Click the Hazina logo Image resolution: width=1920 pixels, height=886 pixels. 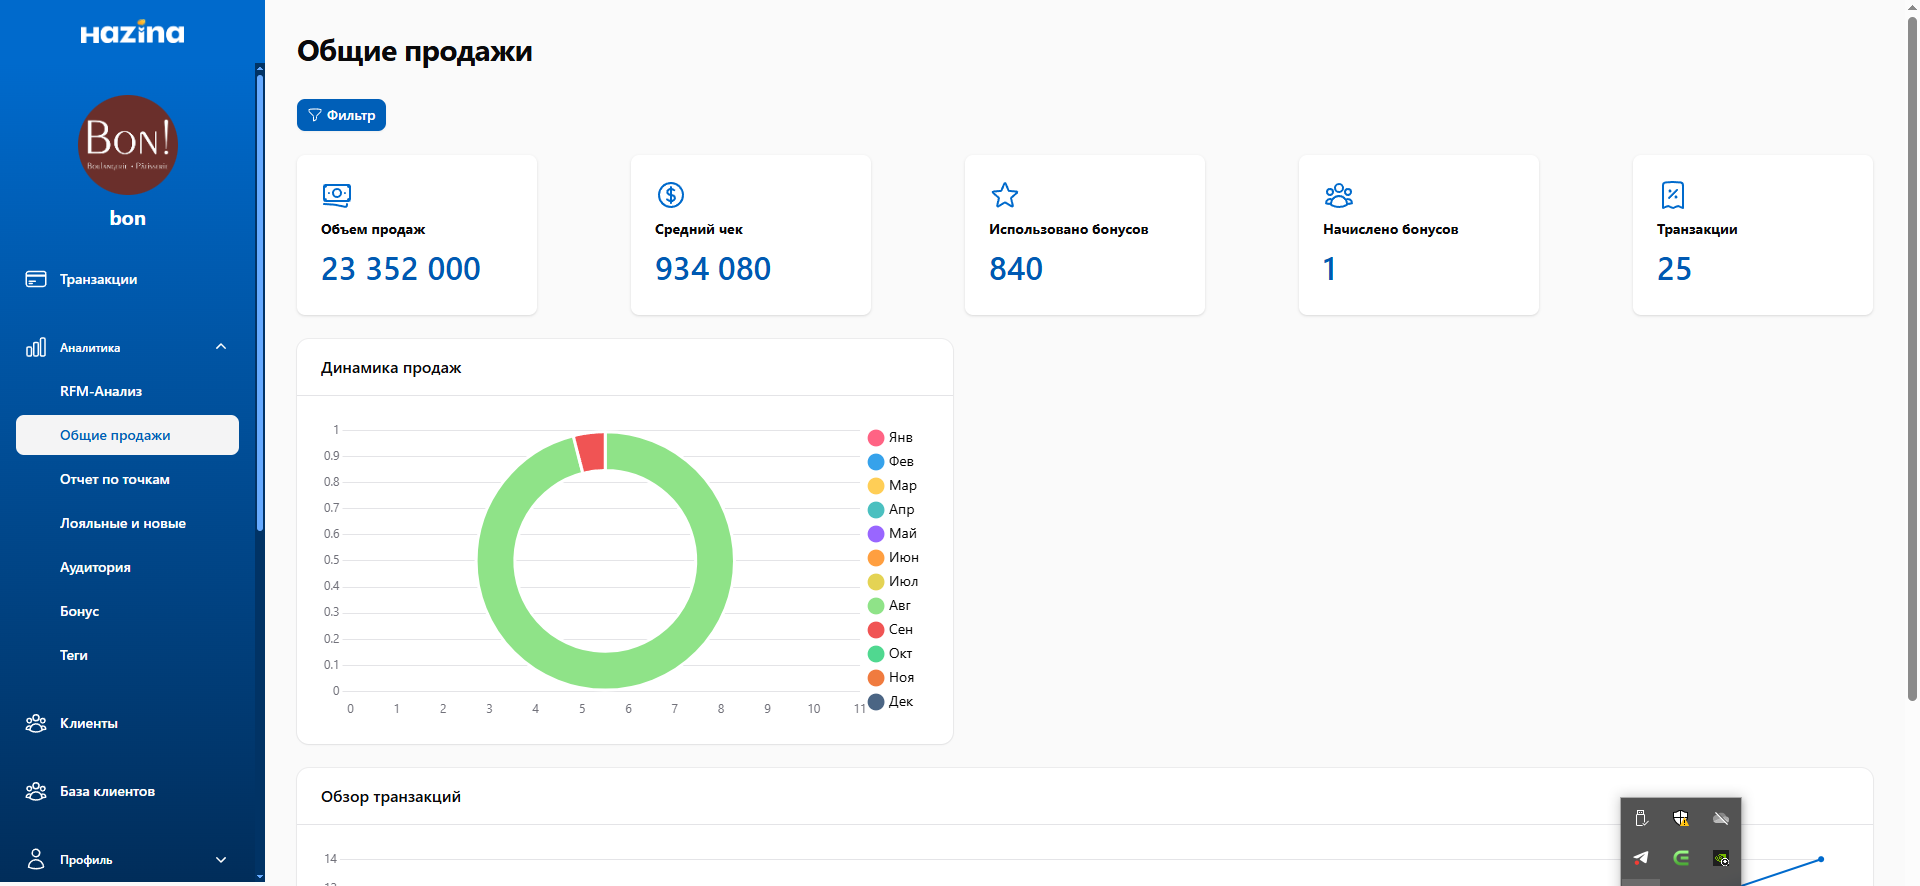pos(132,32)
